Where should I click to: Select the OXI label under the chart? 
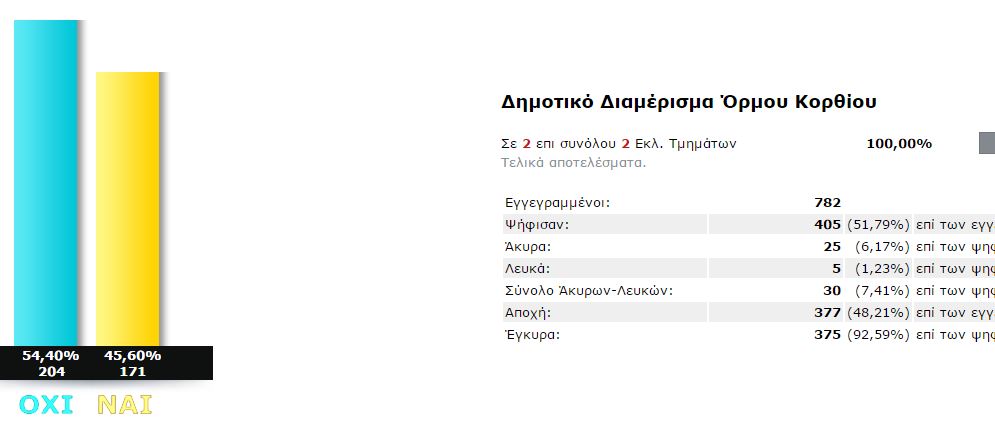tap(46, 405)
